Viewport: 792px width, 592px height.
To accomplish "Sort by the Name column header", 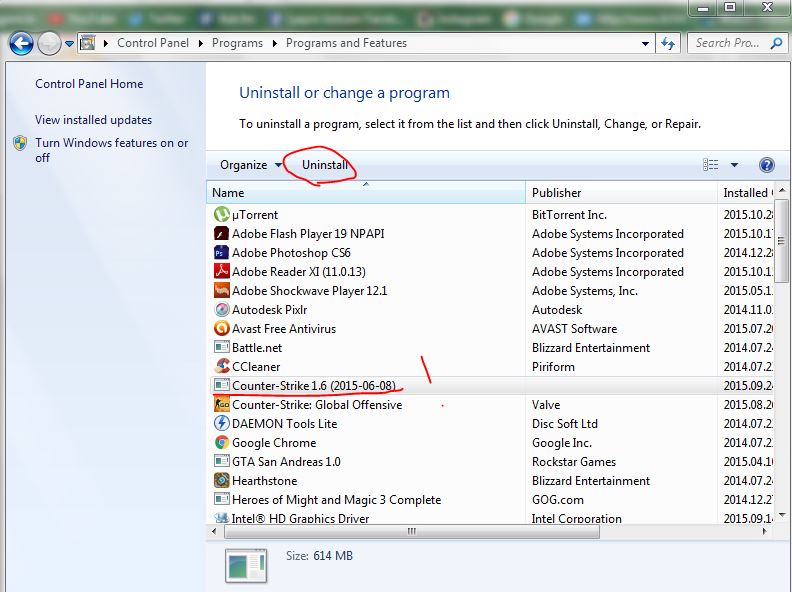I will pyautogui.click(x=366, y=193).
